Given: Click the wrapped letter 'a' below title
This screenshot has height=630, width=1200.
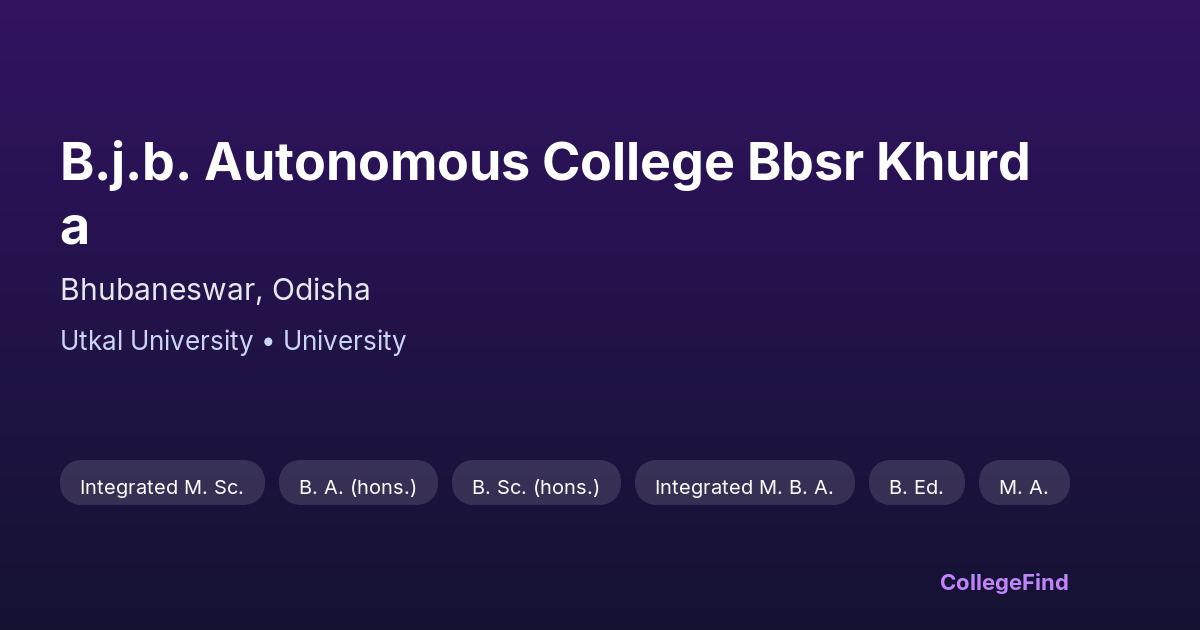Looking at the screenshot, I should click(74, 228).
